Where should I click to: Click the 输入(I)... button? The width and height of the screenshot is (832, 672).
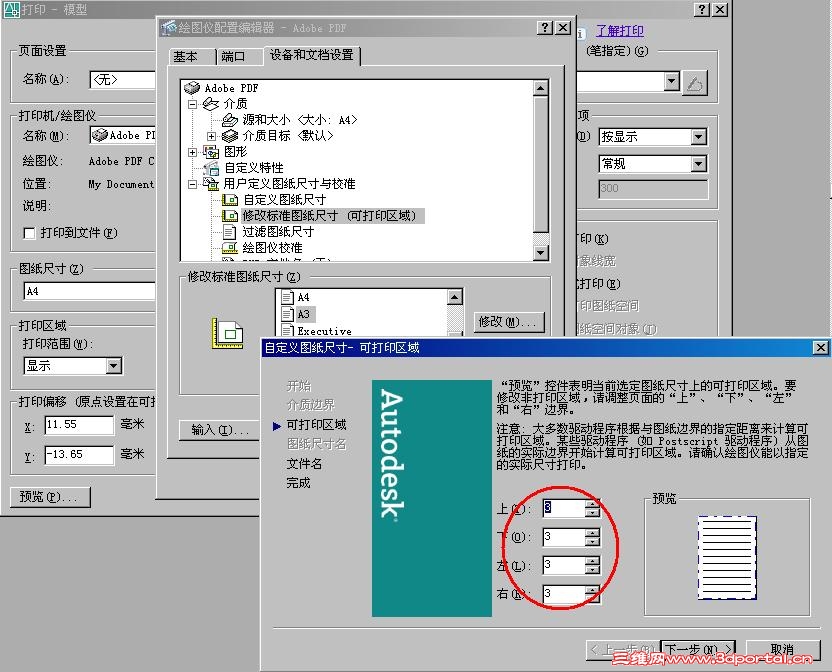(220, 429)
